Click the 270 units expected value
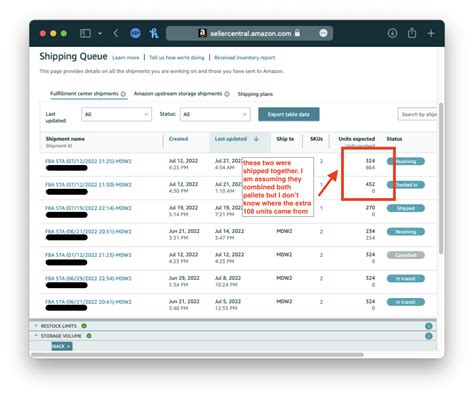Image resolution: width=474 pixels, height=397 pixels. (370, 208)
